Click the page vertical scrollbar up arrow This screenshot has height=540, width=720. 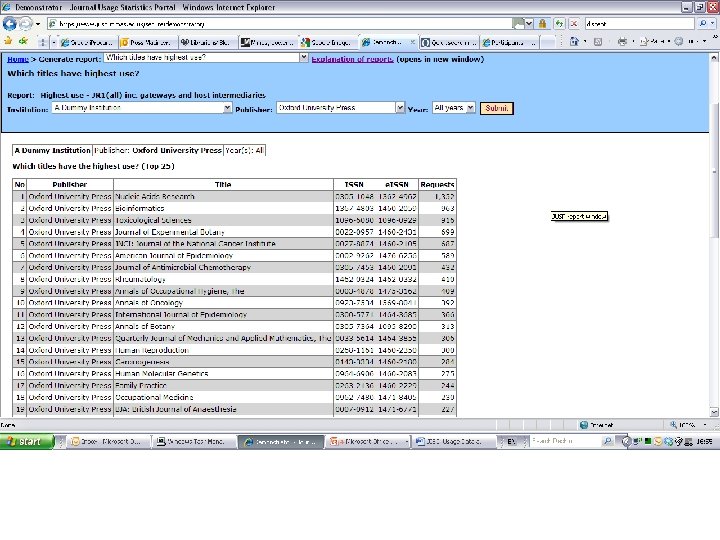click(x=714, y=57)
